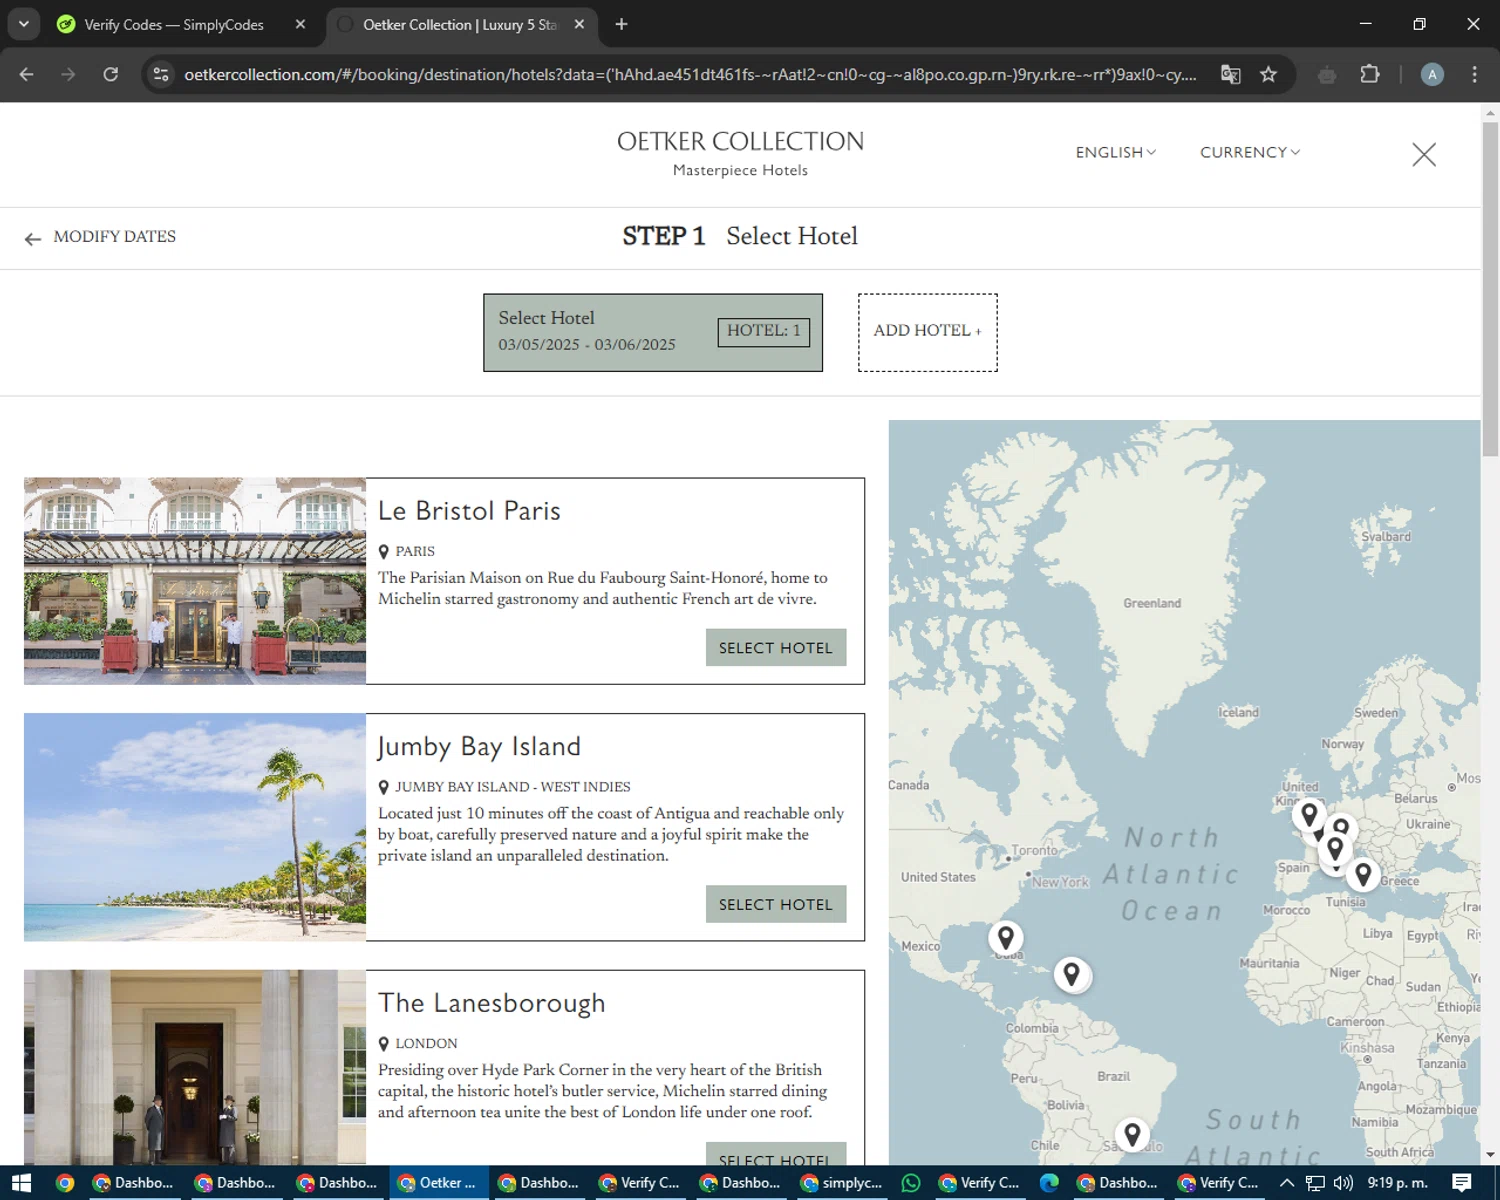Open the browser extensions puzzle icon
1500x1200 pixels.
tap(1370, 74)
